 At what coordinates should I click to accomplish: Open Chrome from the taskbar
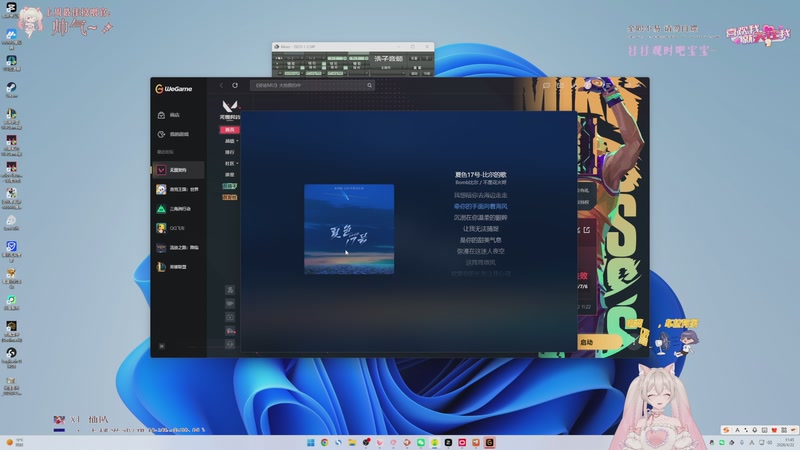point(324,442)
